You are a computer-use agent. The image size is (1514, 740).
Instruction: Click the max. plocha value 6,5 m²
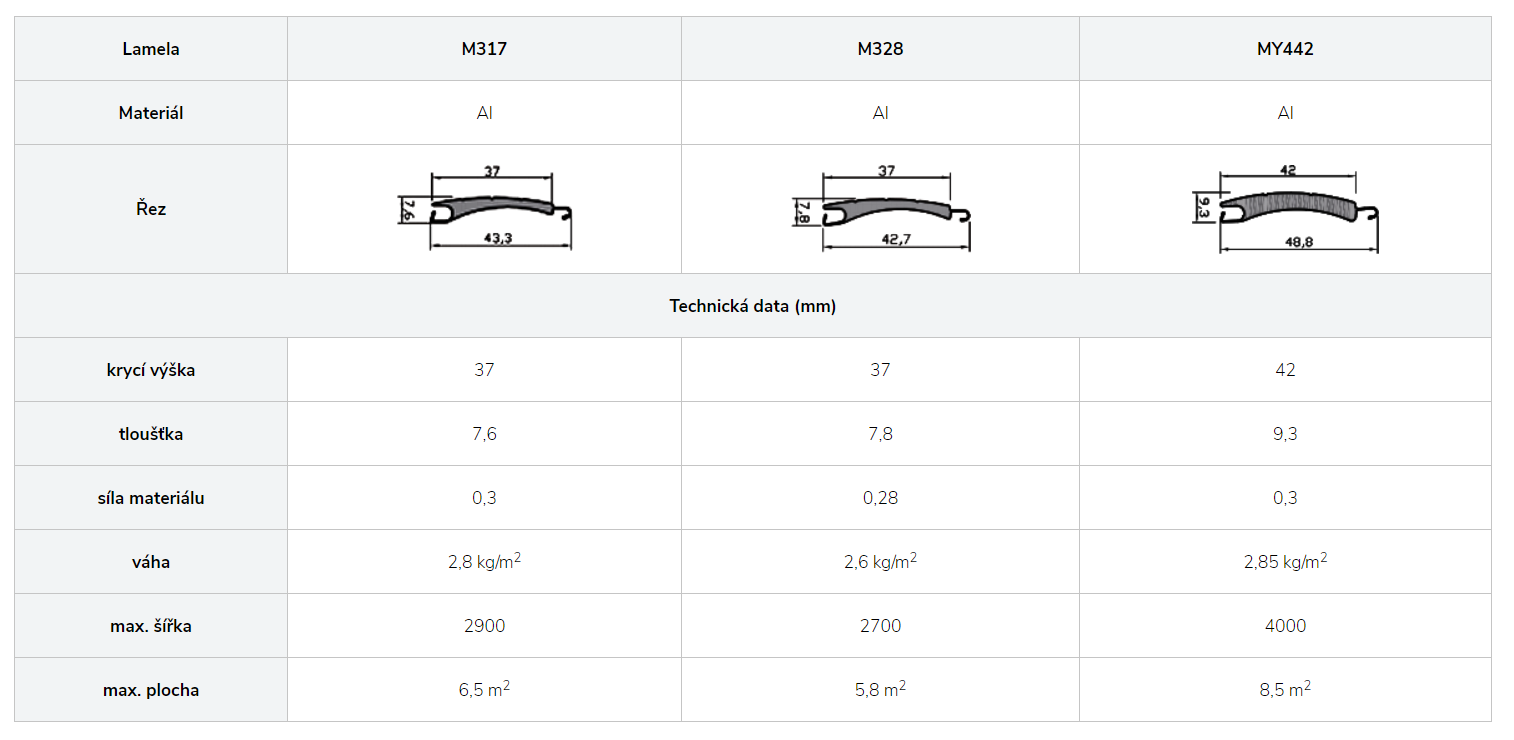click(484, 689)
